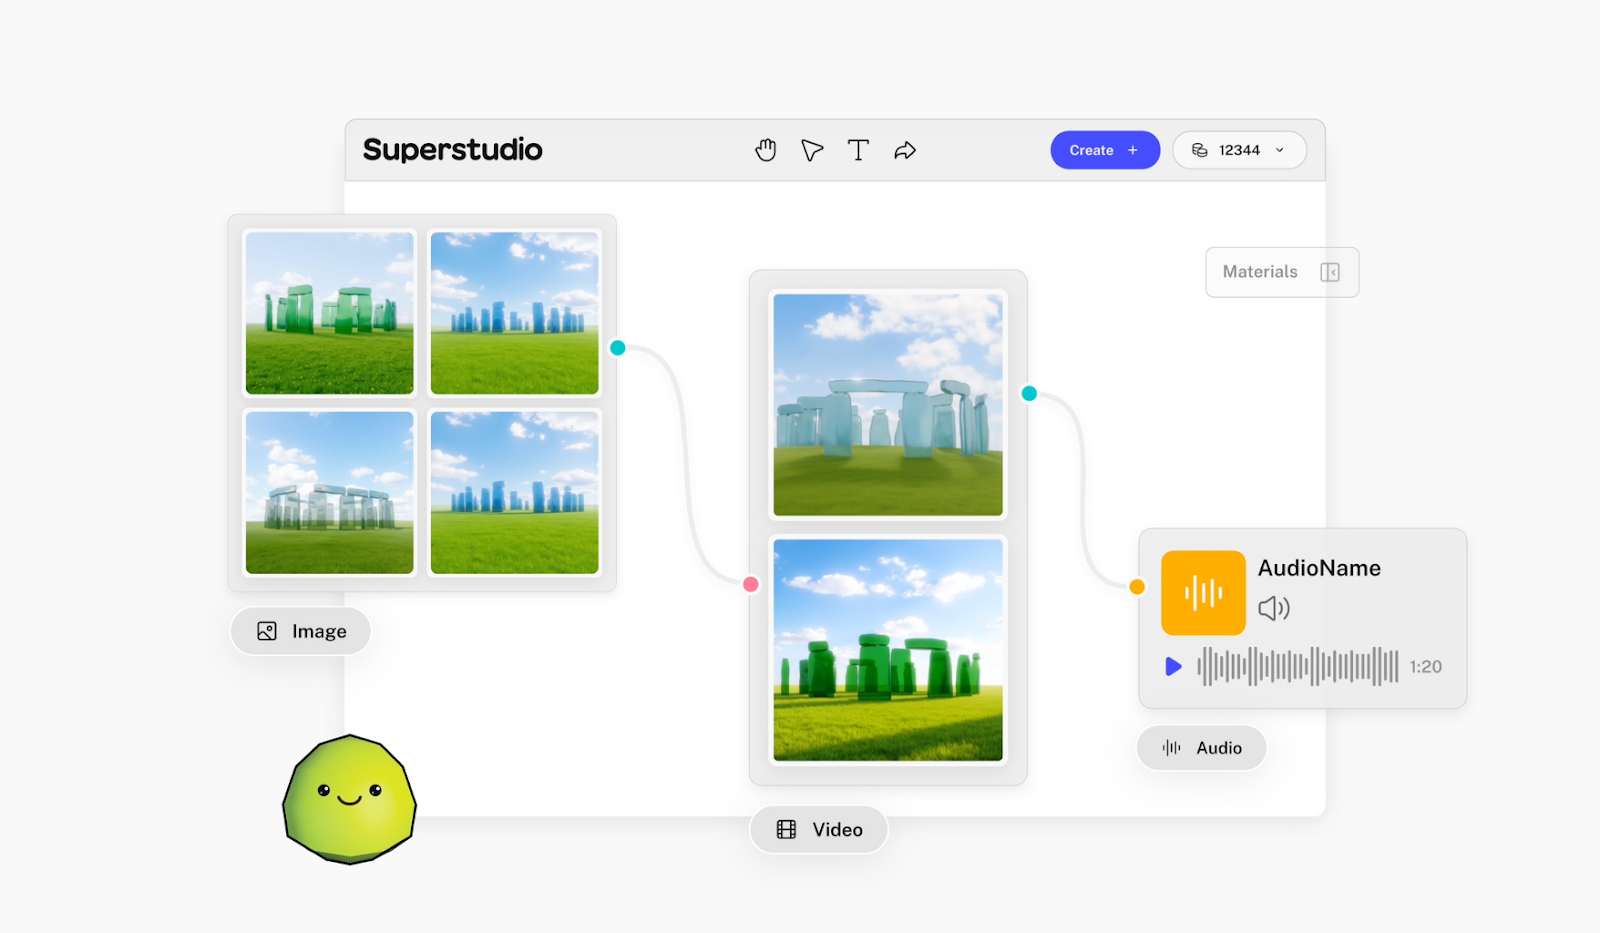Click the Video node label chip
1600x933 pixels.
819,830
